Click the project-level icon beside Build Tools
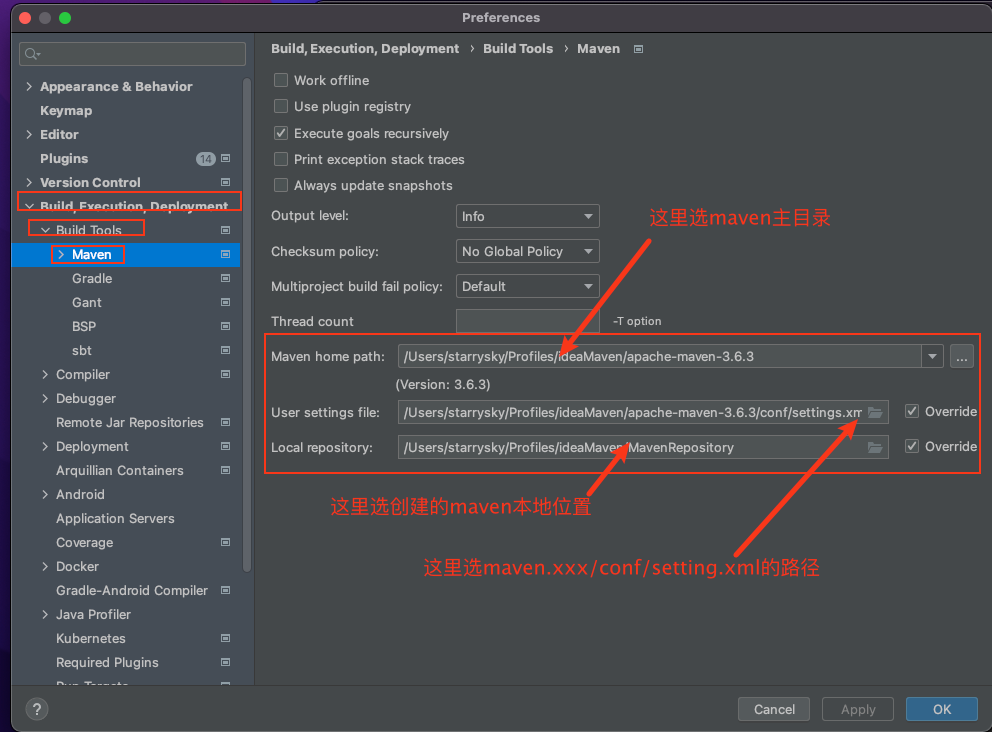The image size is (992, 732). tap(225, 230)
